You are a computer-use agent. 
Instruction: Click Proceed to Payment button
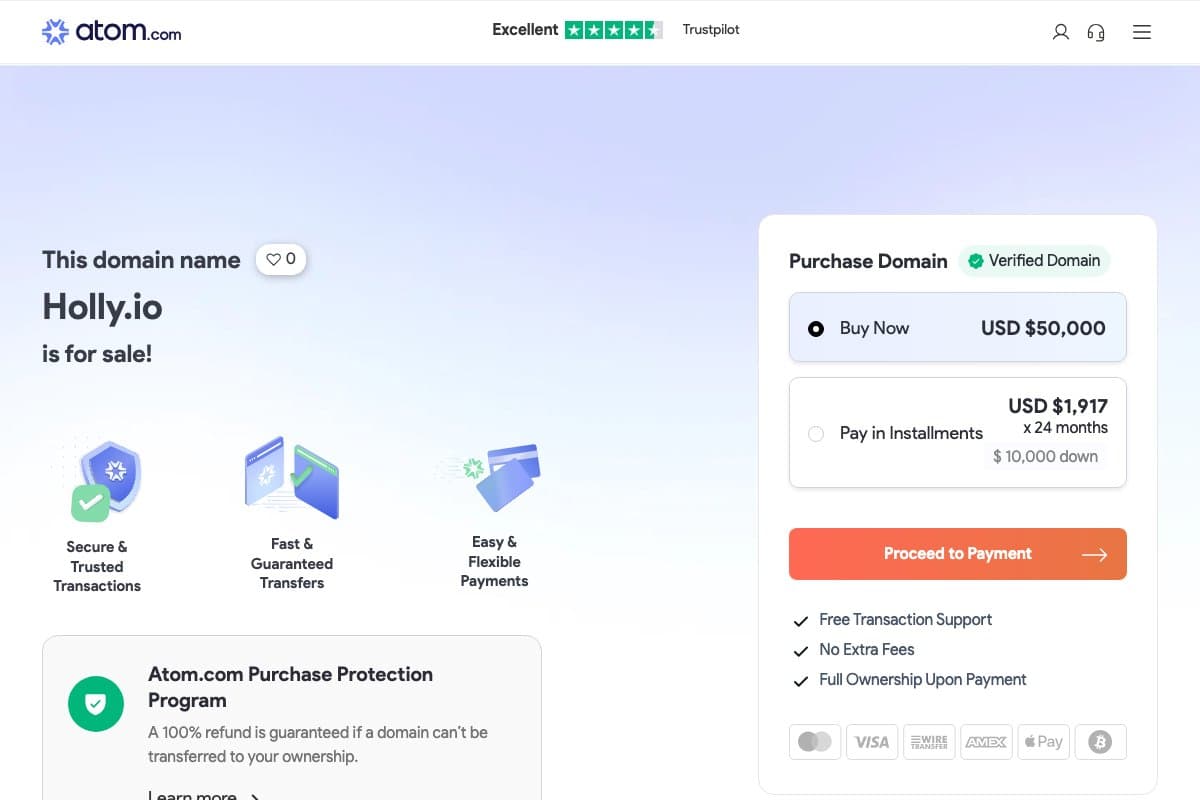tap(957, 554)
